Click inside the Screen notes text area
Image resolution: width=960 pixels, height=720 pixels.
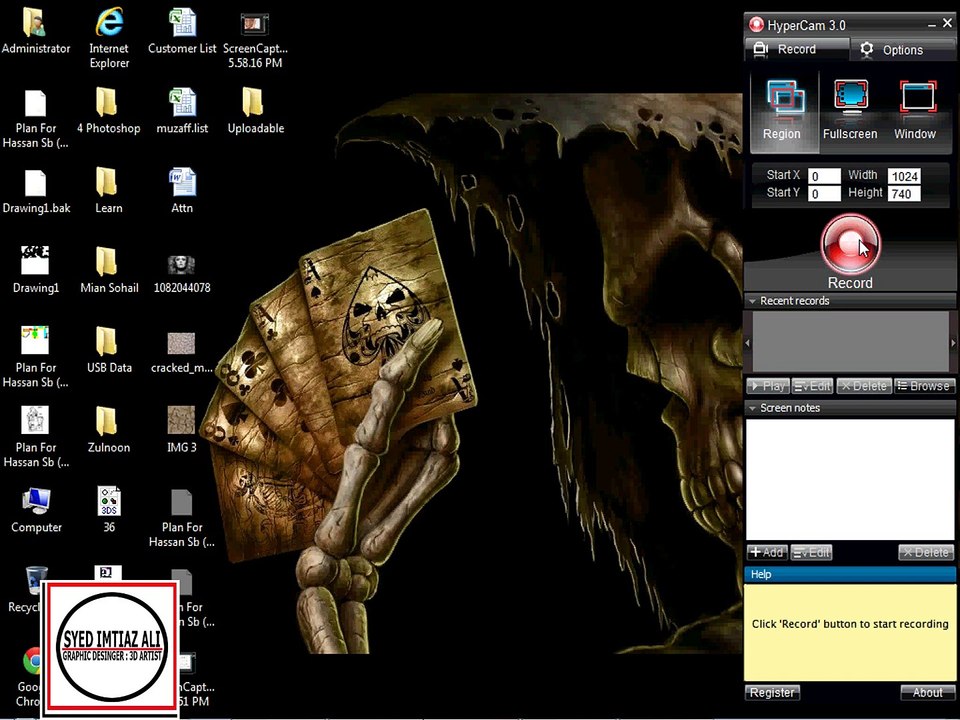click(850, 479)
